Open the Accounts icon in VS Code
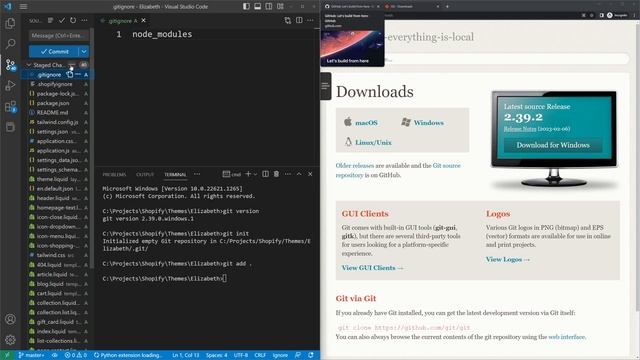This screenshot has width=640, height=360. [10, 319]
